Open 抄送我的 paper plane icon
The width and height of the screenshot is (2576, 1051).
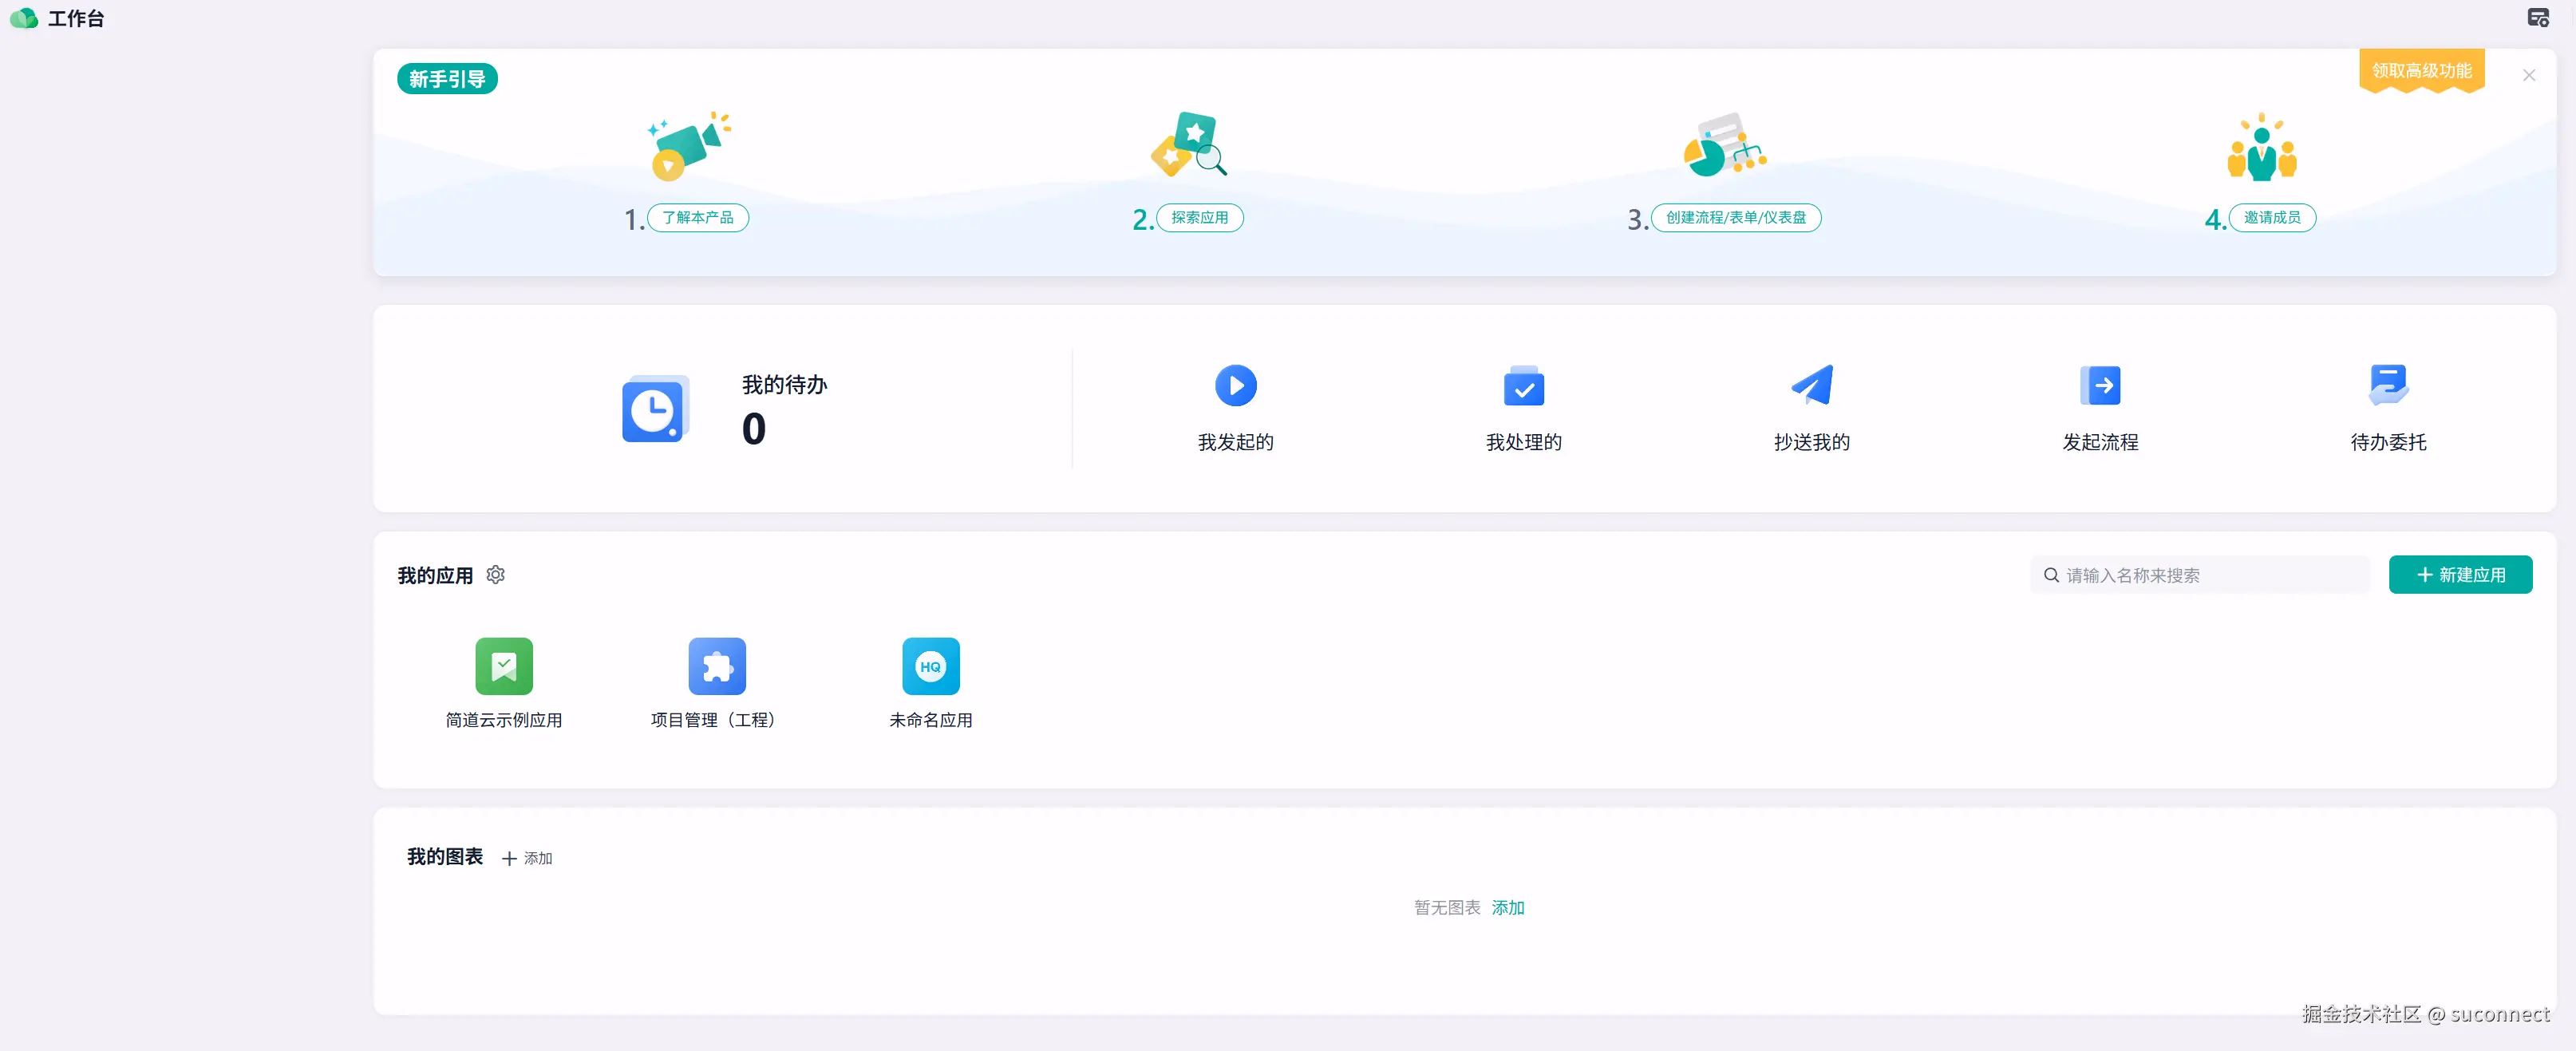pyautogui.click(x=1811, y=385)
